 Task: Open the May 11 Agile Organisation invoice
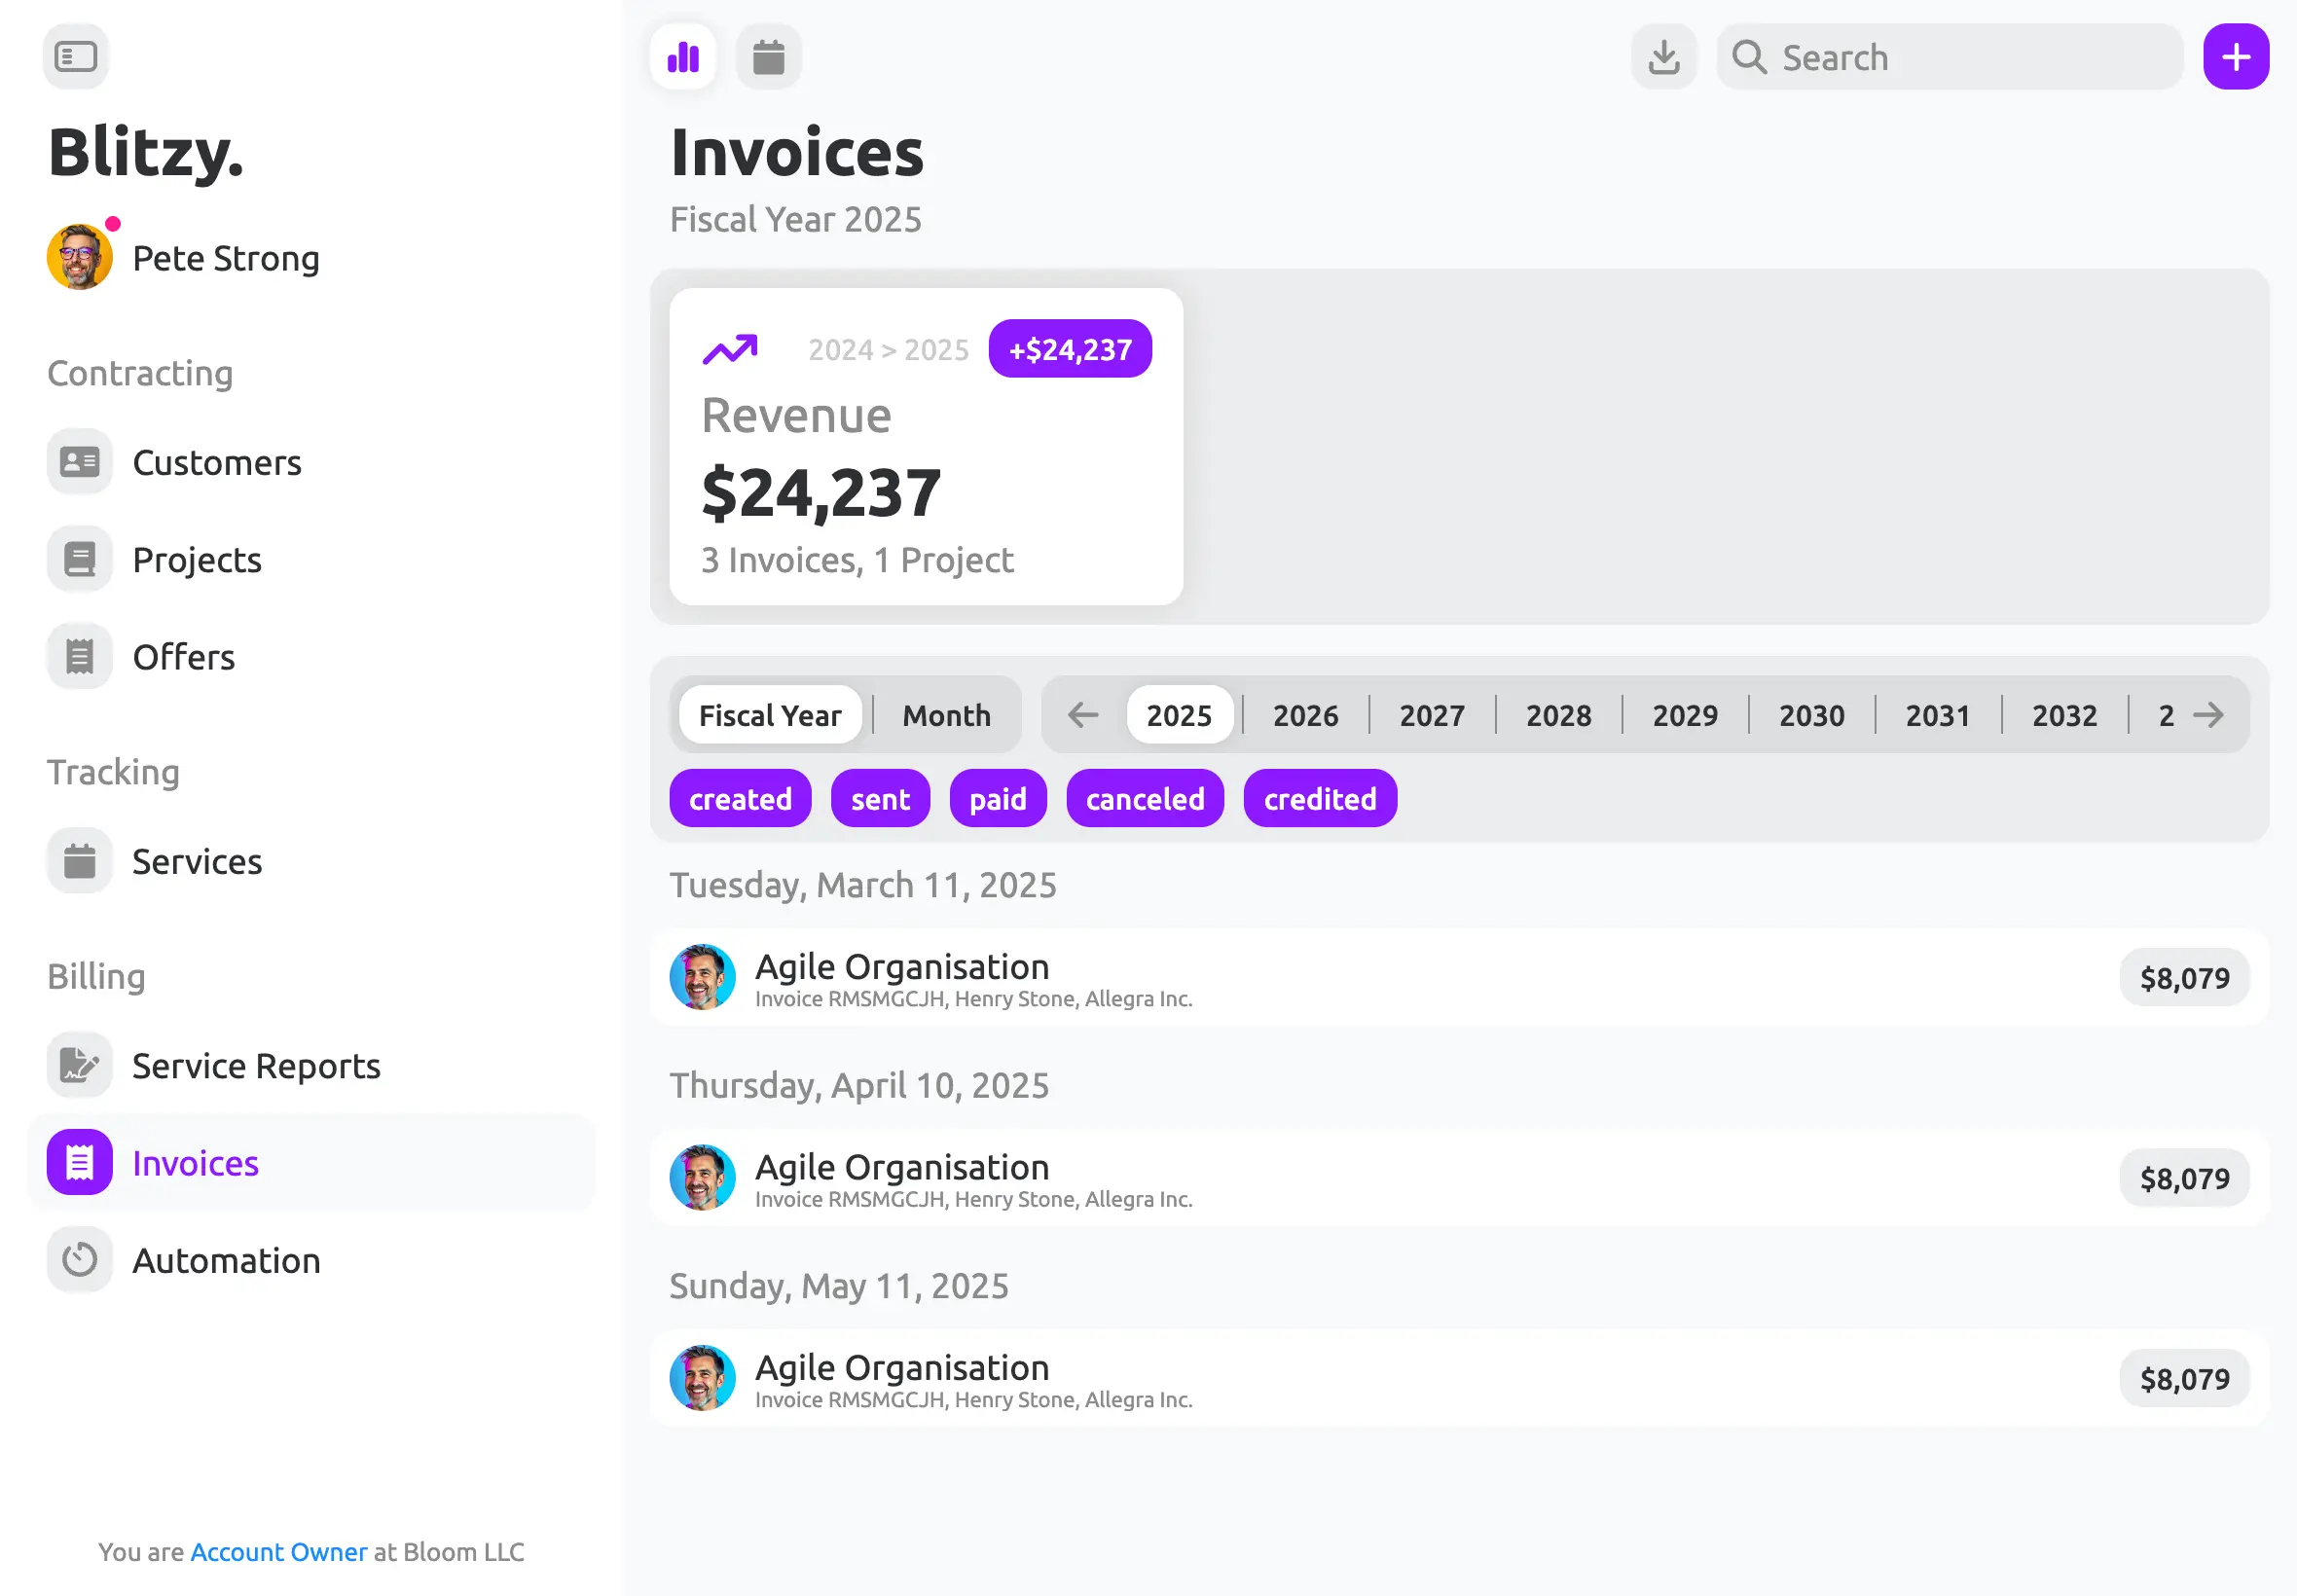pyautogui.click(x=1459, y=1378)
